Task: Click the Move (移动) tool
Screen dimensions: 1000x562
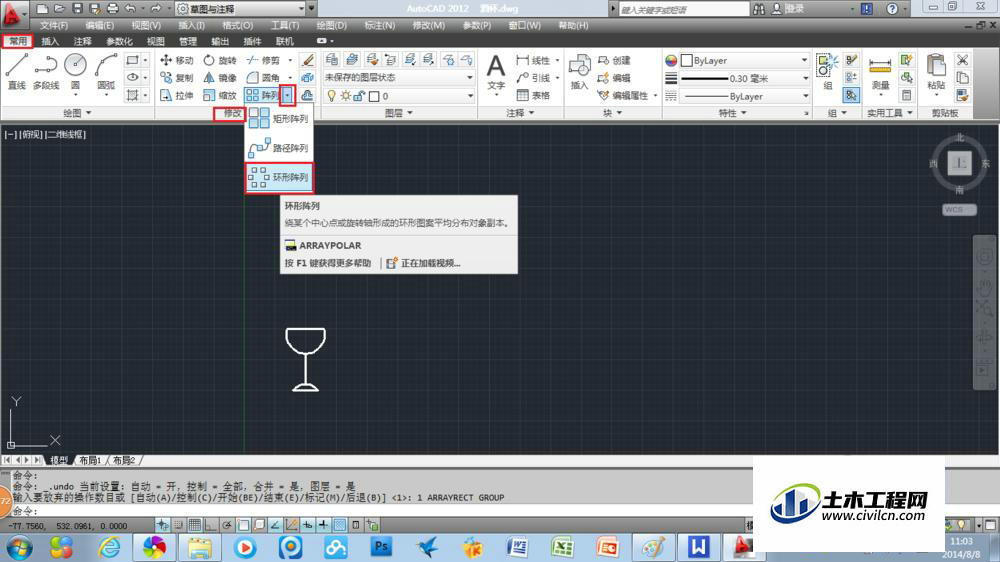Action: (177, 60)
